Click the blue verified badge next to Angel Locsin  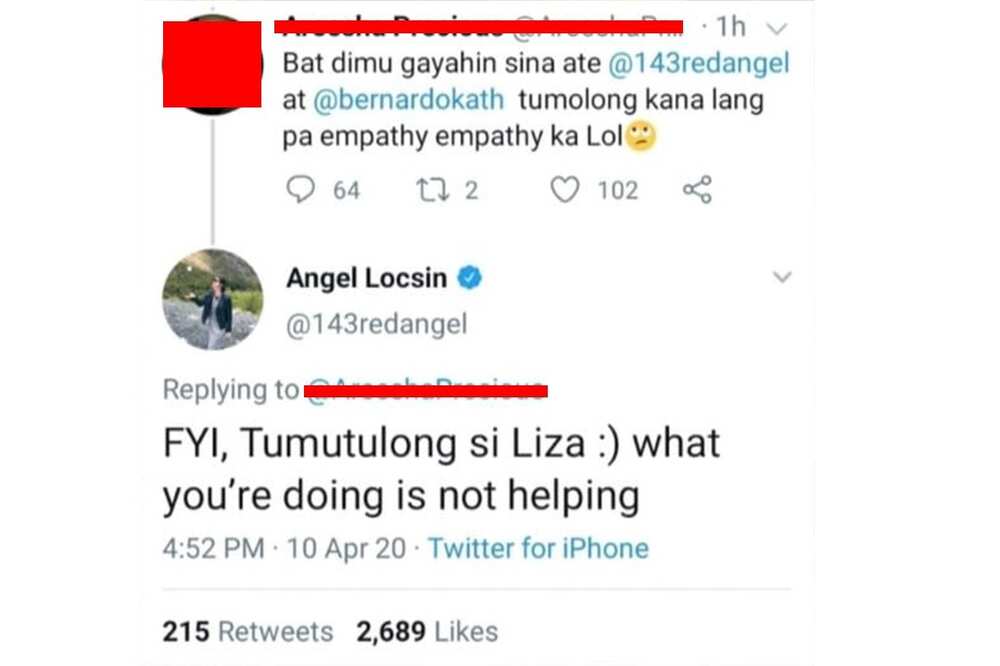point(470,278)
